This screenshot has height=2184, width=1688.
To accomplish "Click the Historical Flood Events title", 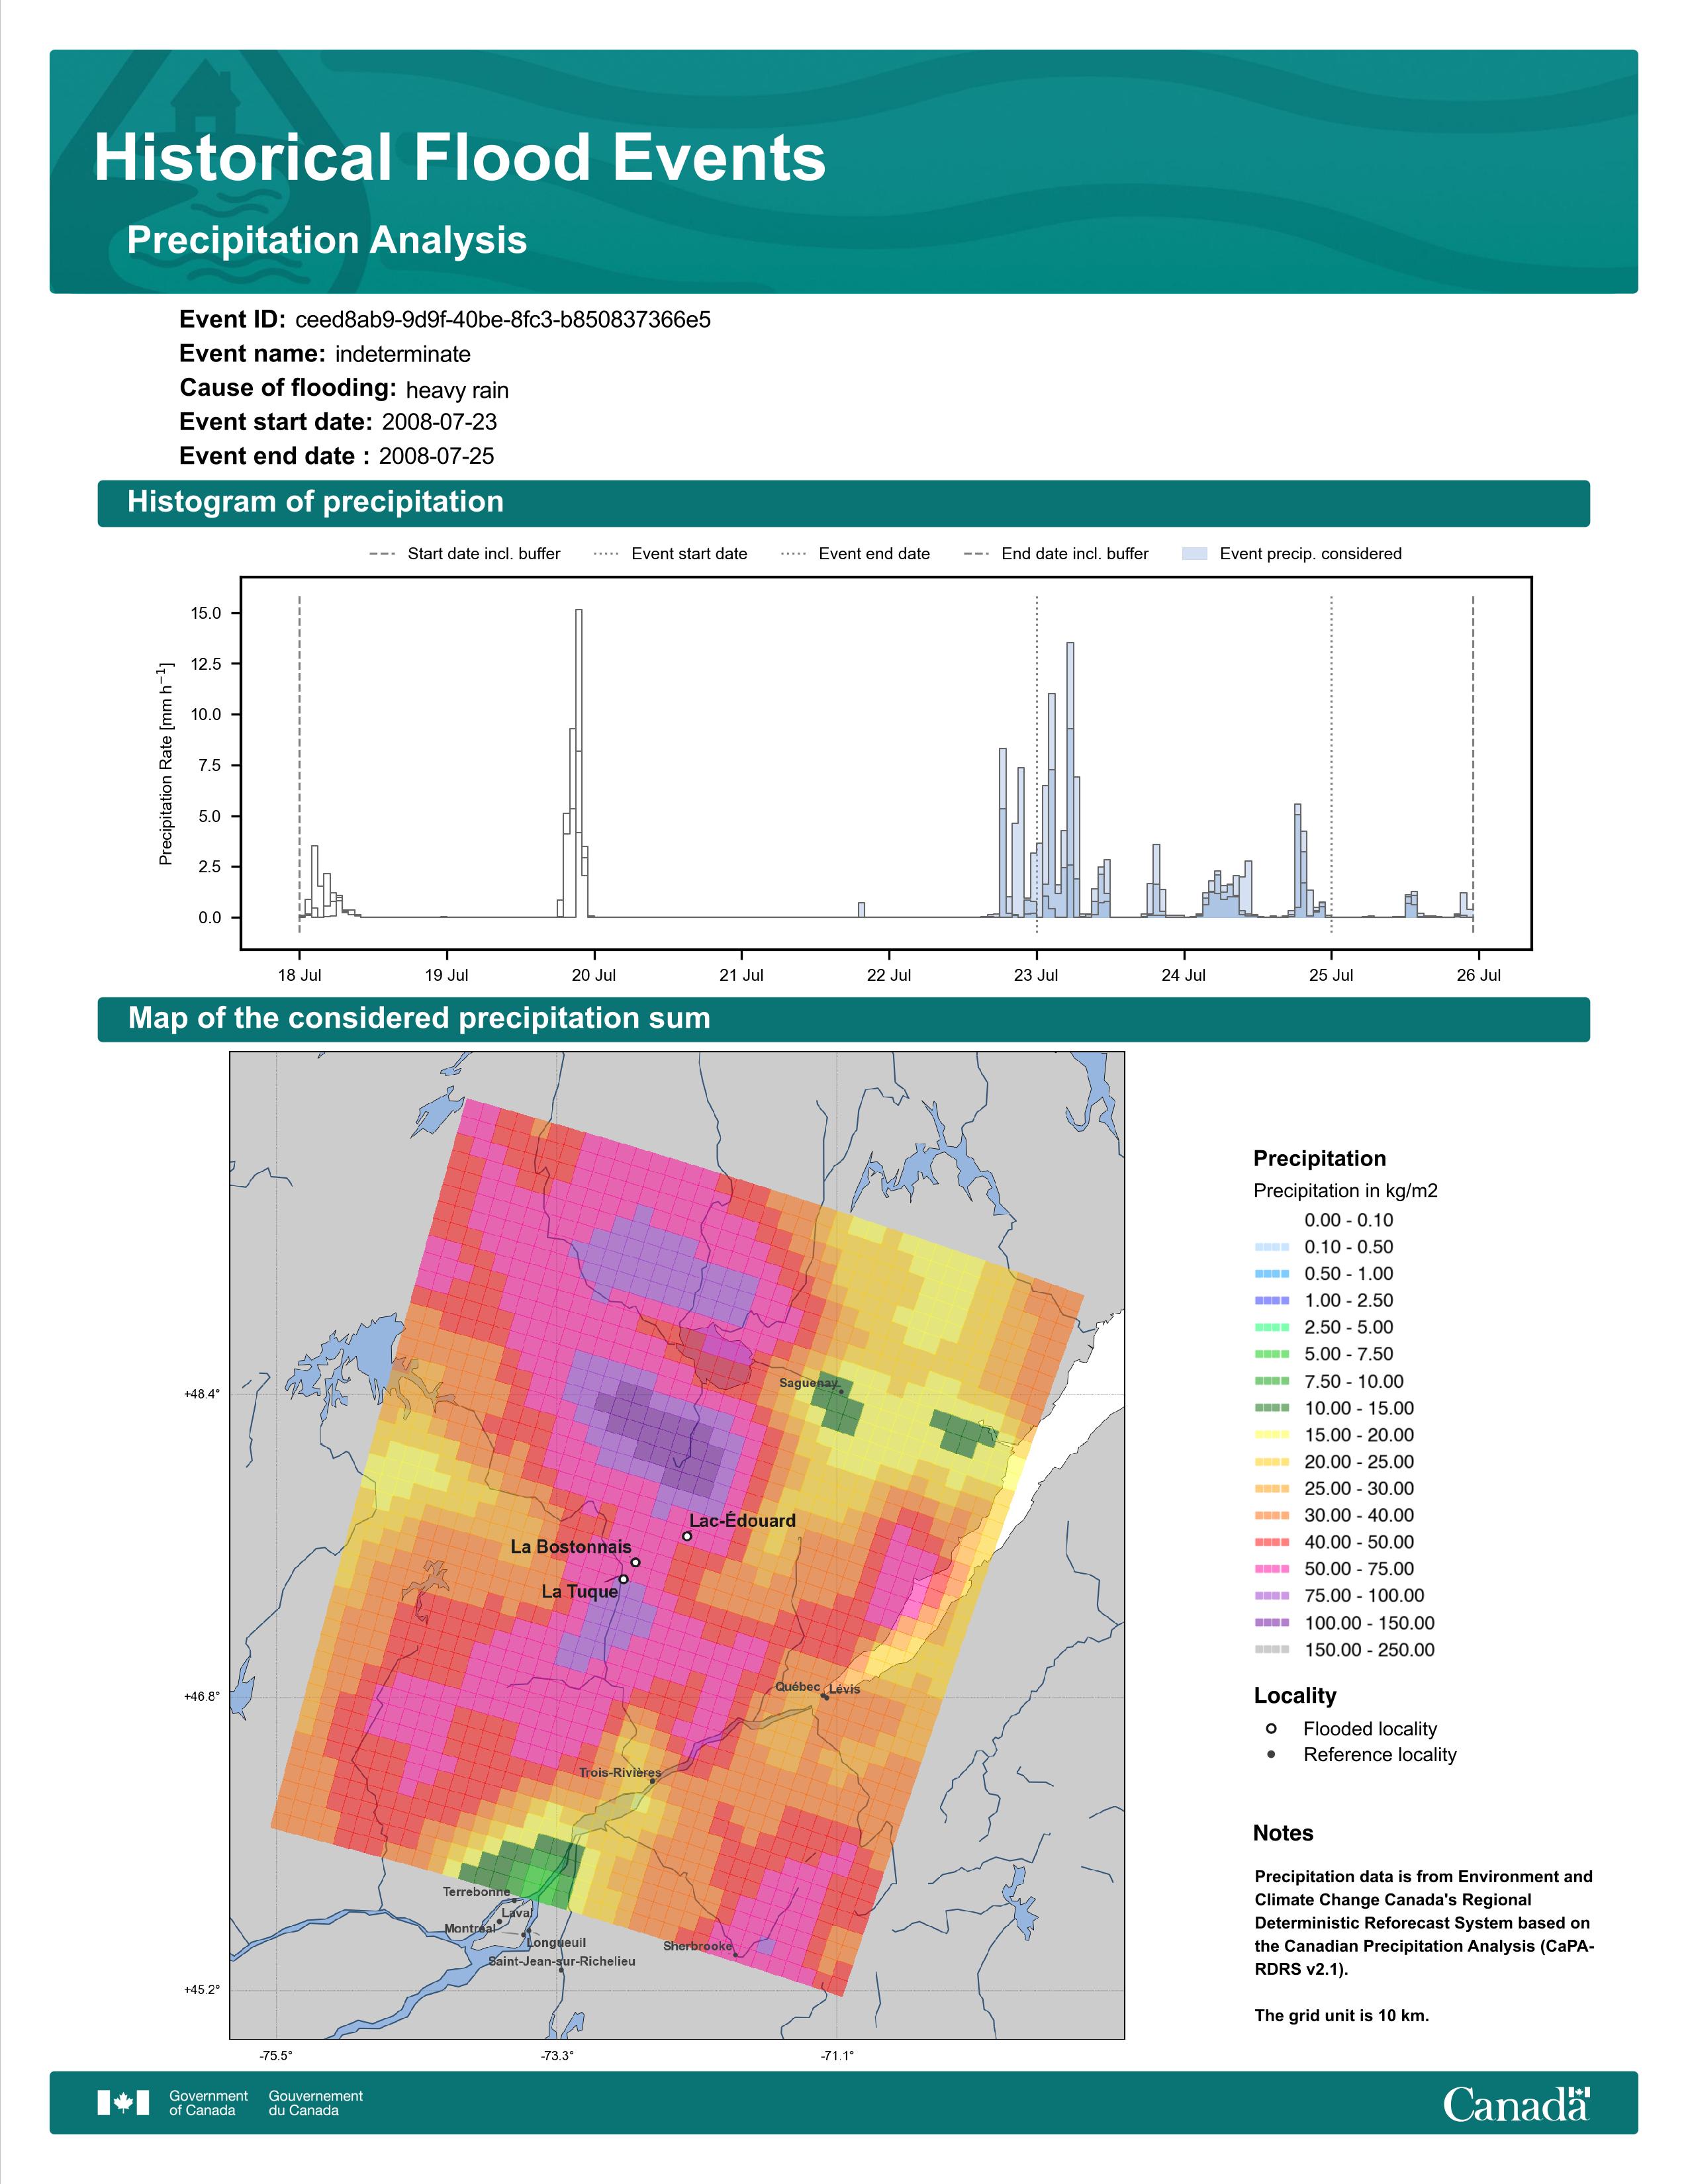I will click(460, 158).
